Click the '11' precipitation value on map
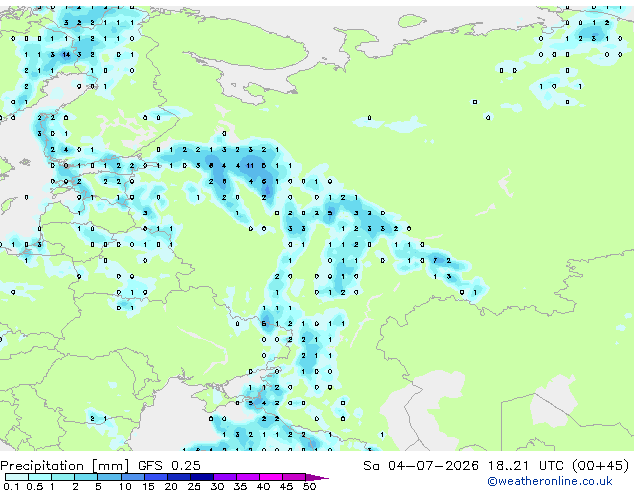 [x=250, y=165]
